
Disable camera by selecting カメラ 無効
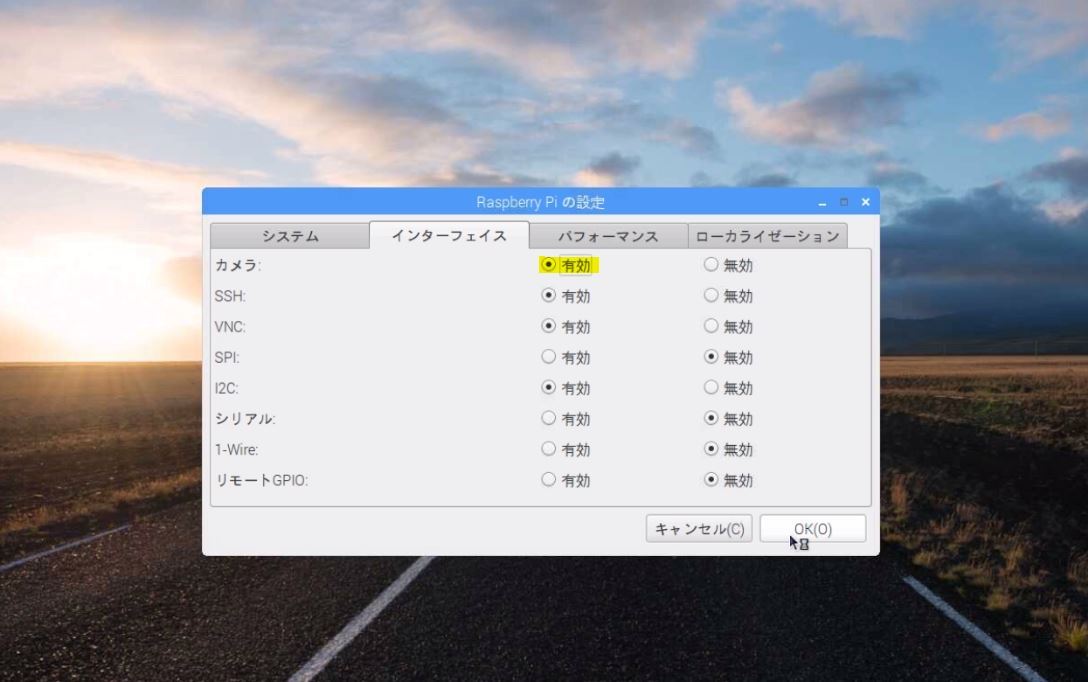711,265
